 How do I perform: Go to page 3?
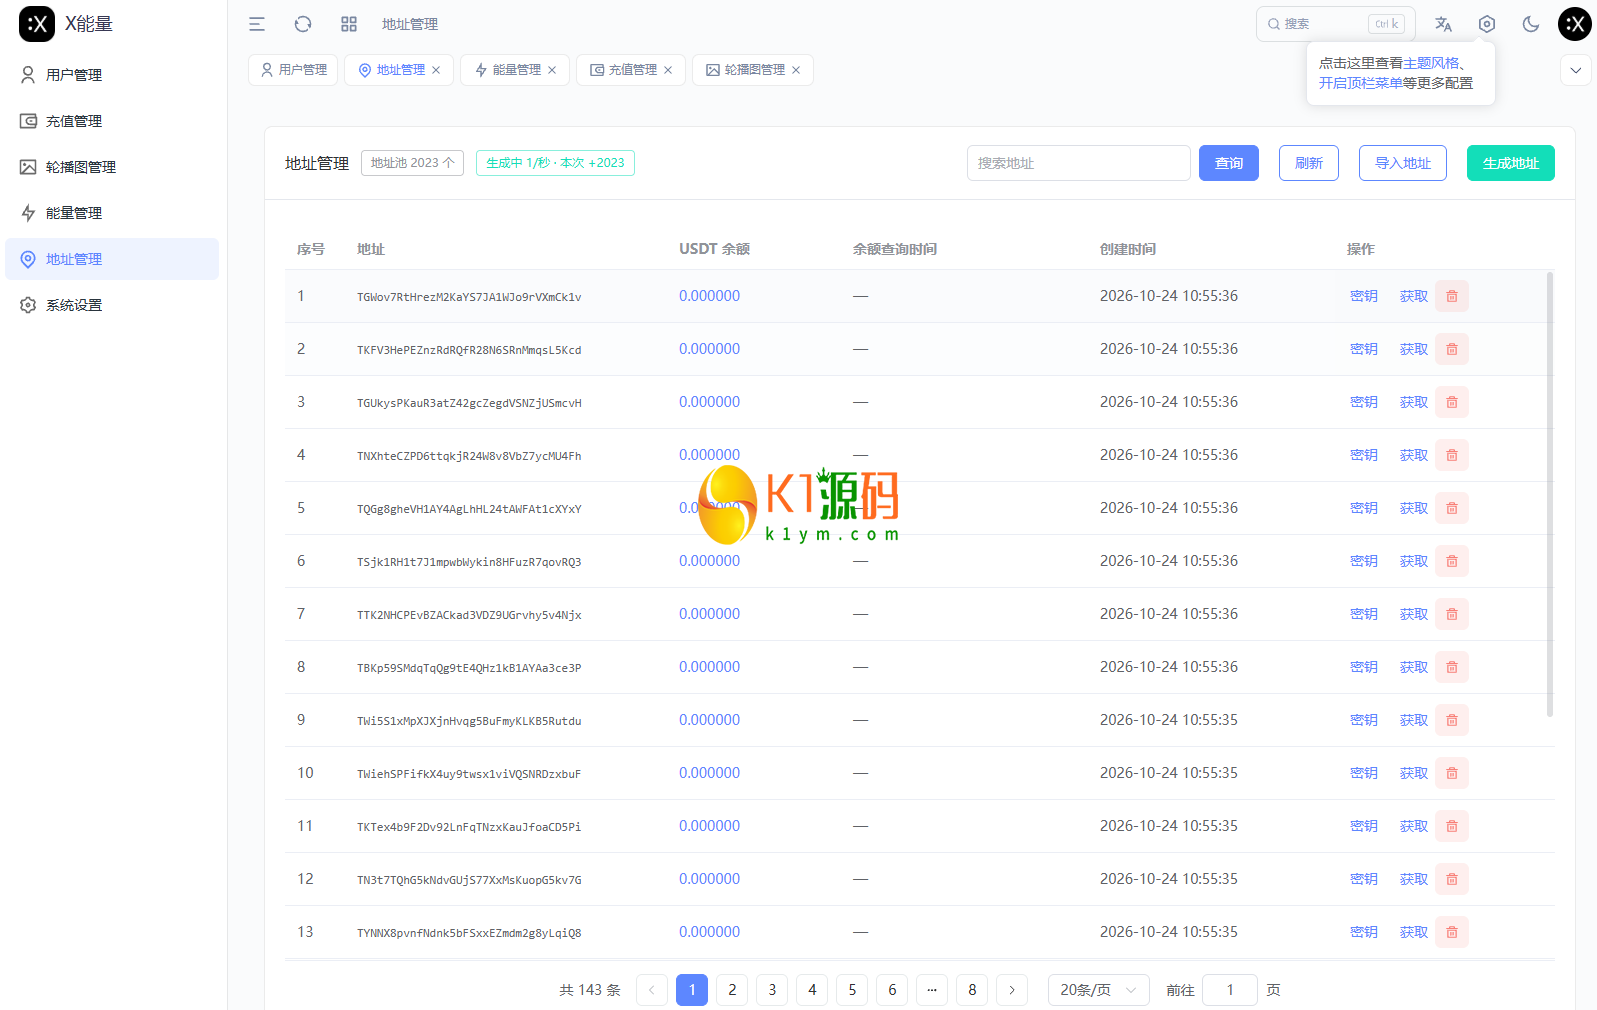[x=772, y=990]
